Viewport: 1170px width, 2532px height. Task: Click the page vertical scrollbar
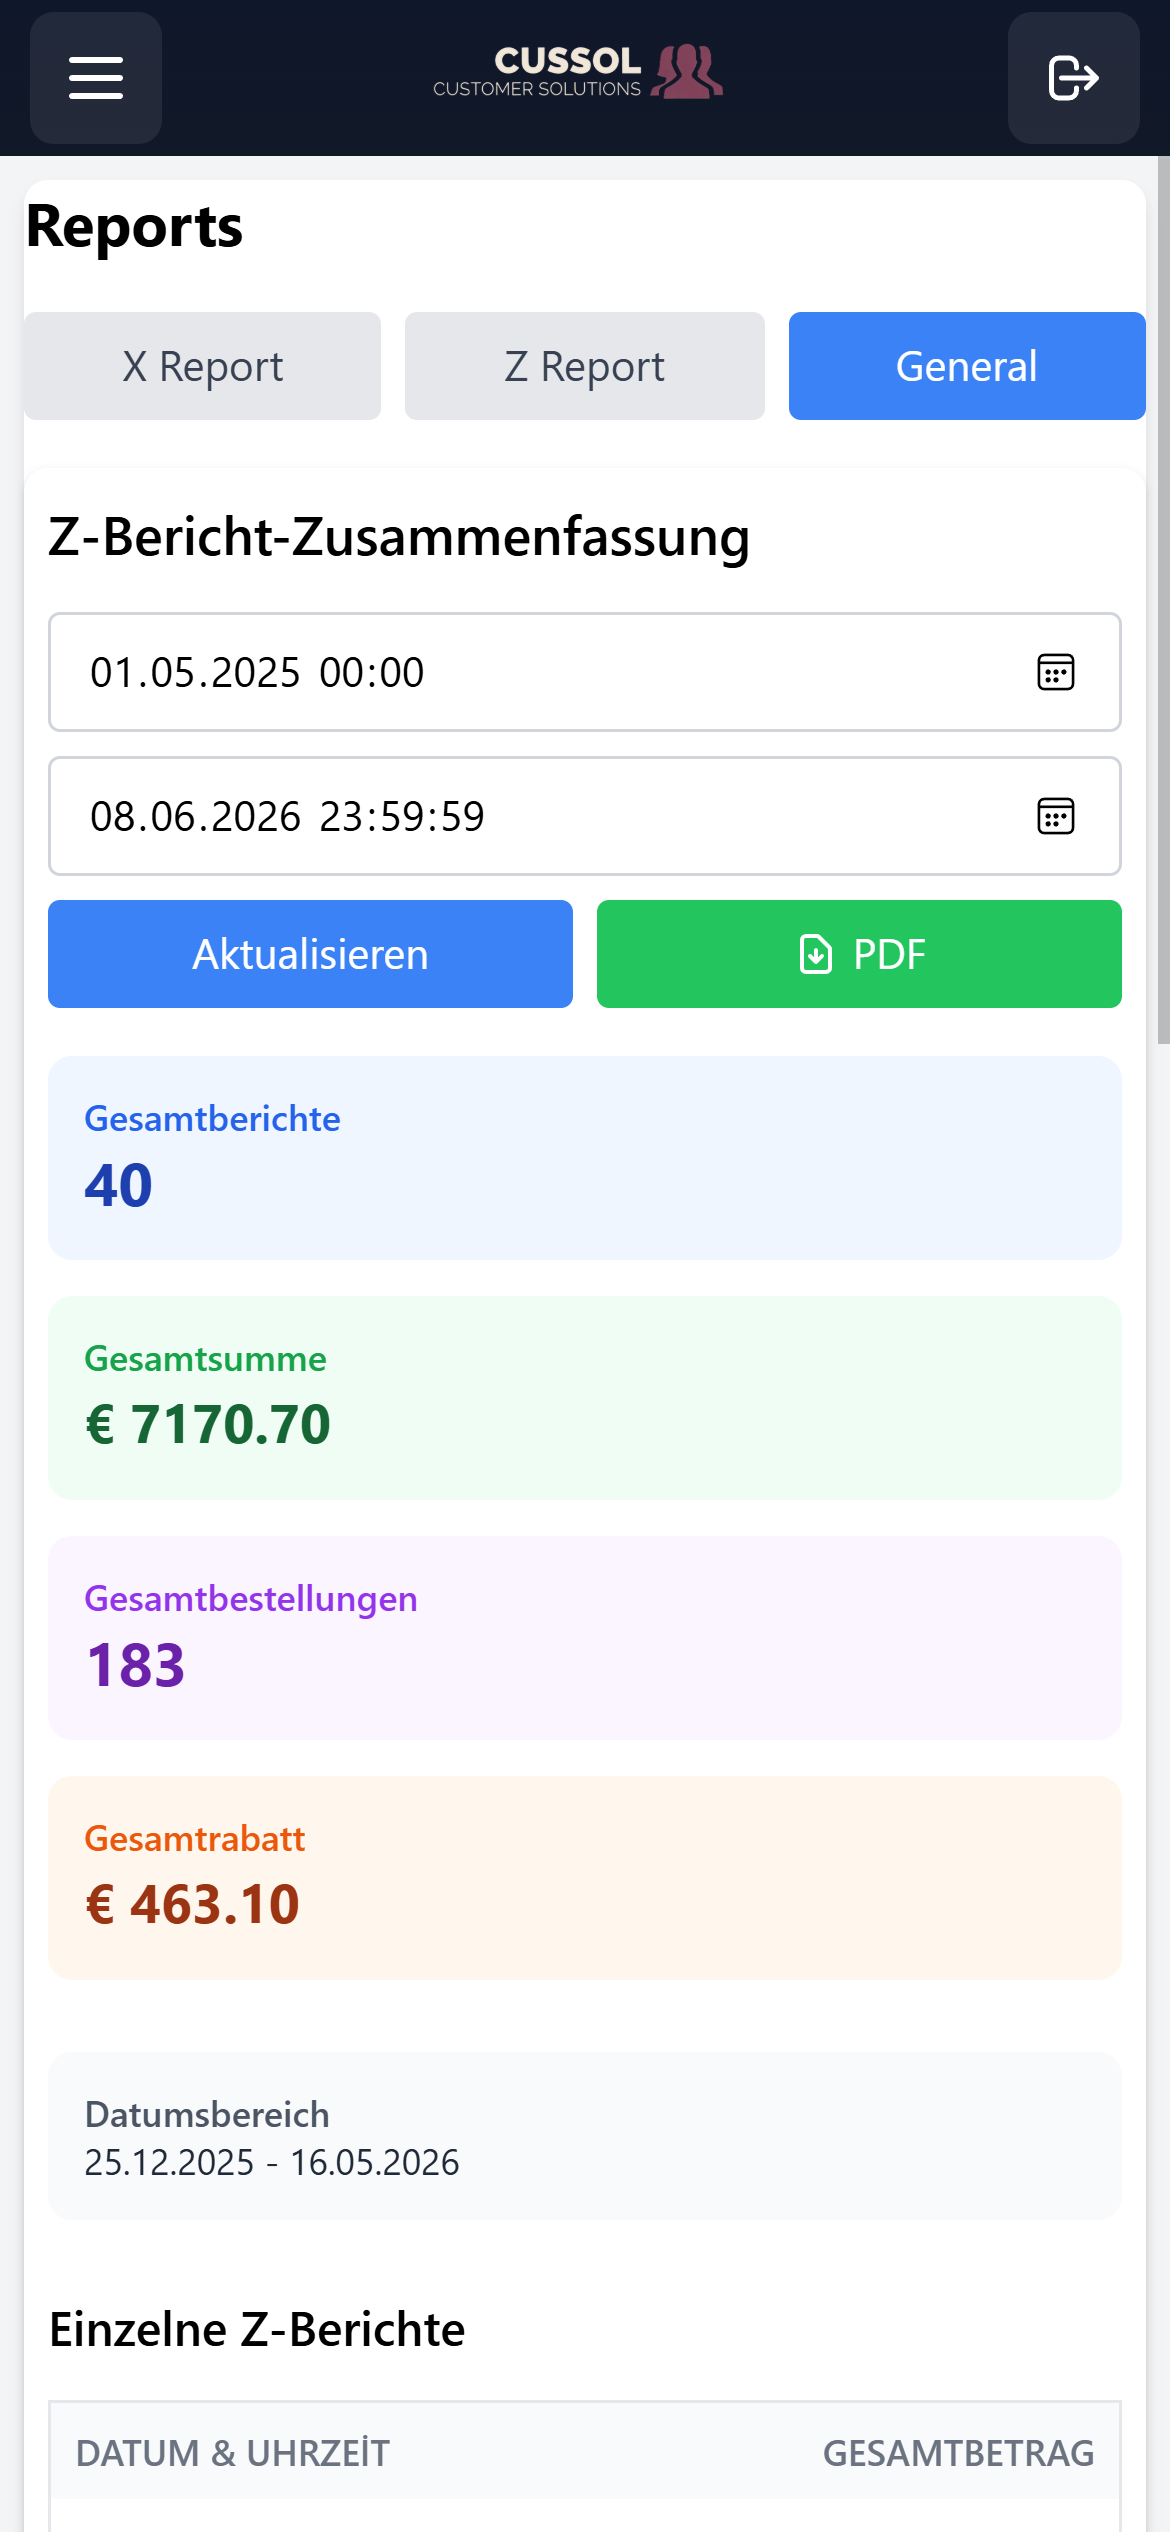[x=1164, y=600]
